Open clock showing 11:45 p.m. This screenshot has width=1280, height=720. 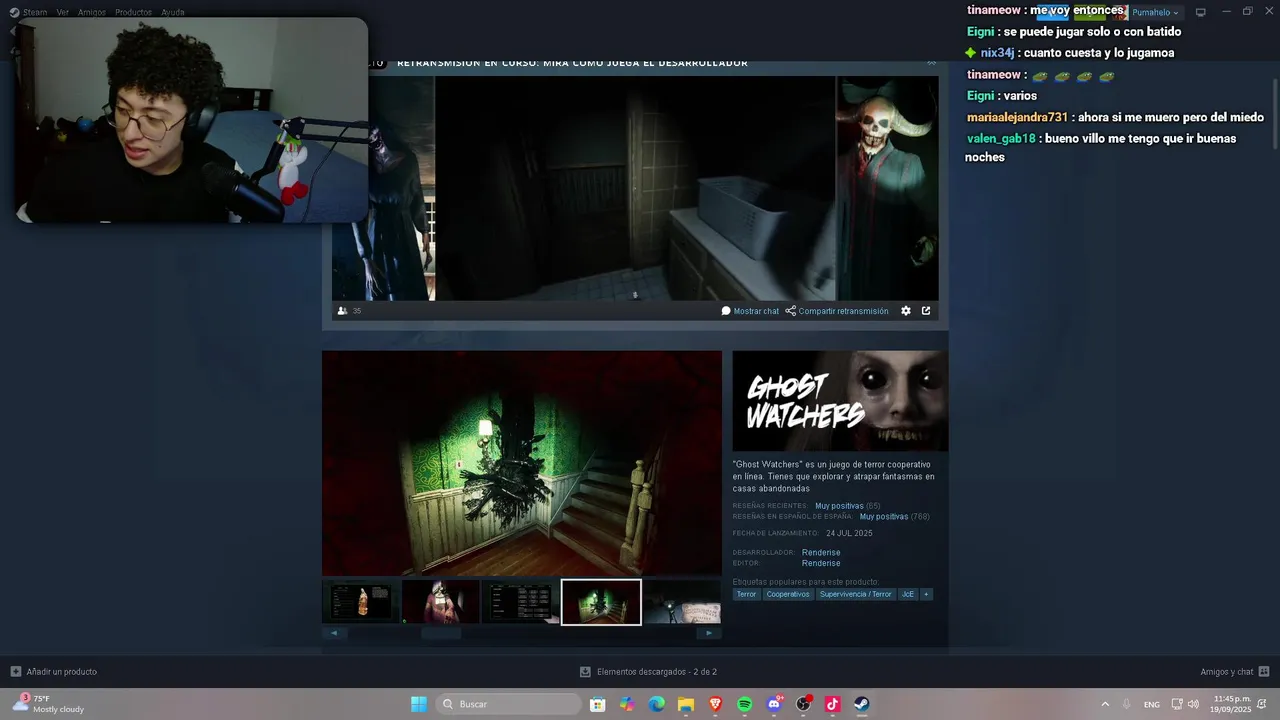pyautogui.click(x=1232, y=704)
